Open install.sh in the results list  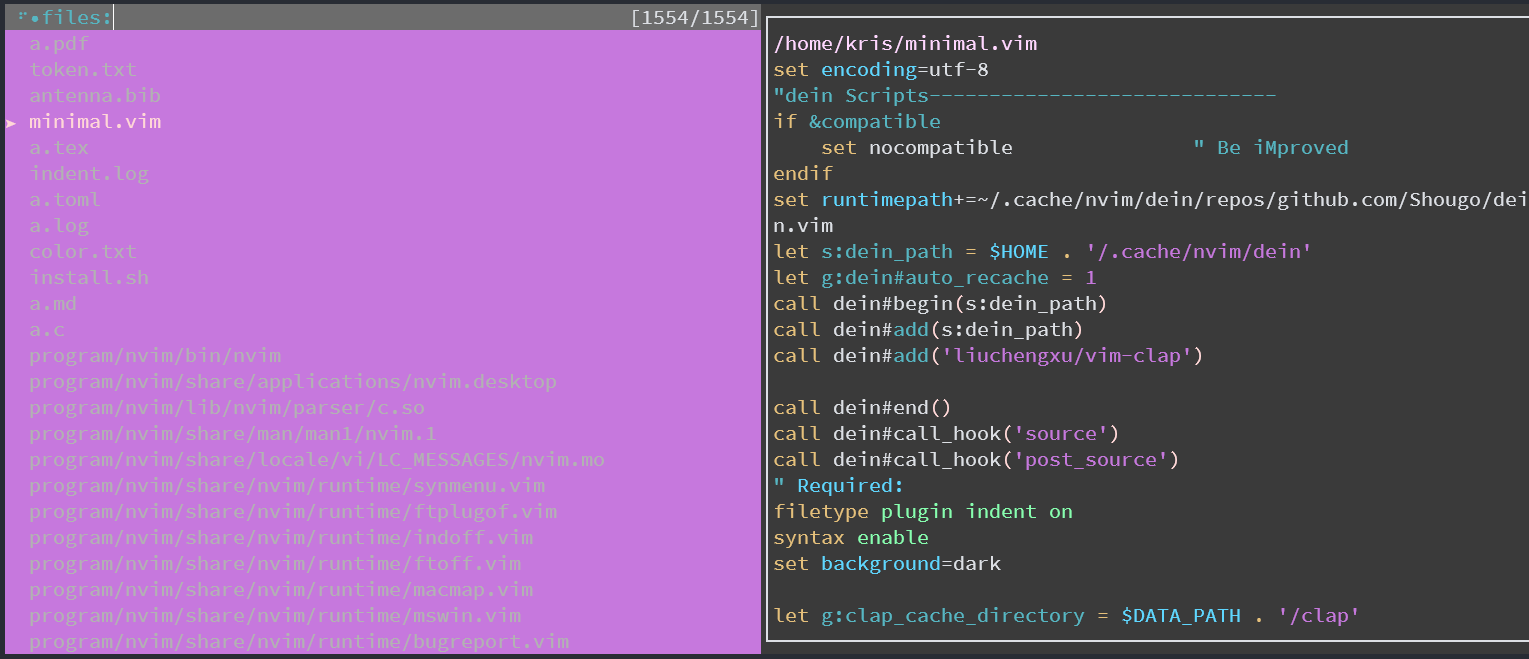pyautogui.click(x=87, y=277)
